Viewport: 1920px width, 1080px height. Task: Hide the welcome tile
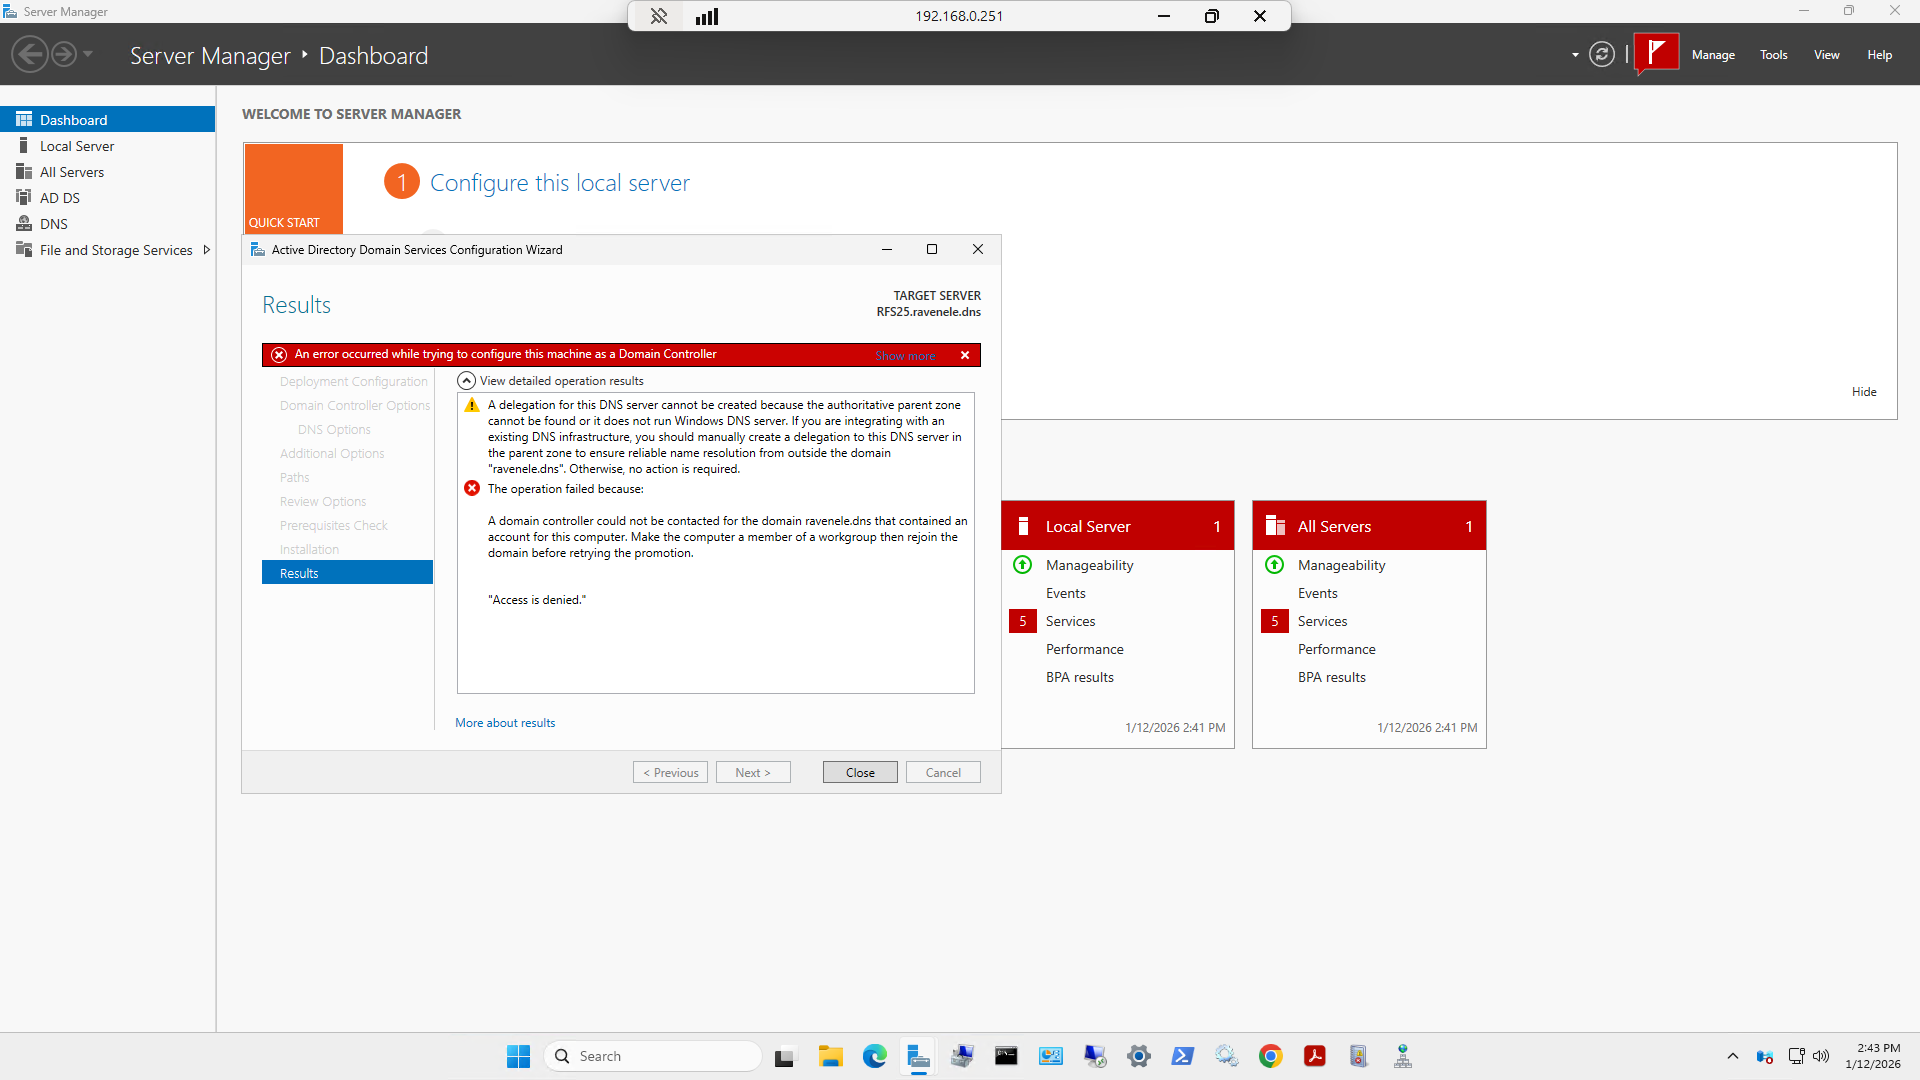[x=1863, y=392]
